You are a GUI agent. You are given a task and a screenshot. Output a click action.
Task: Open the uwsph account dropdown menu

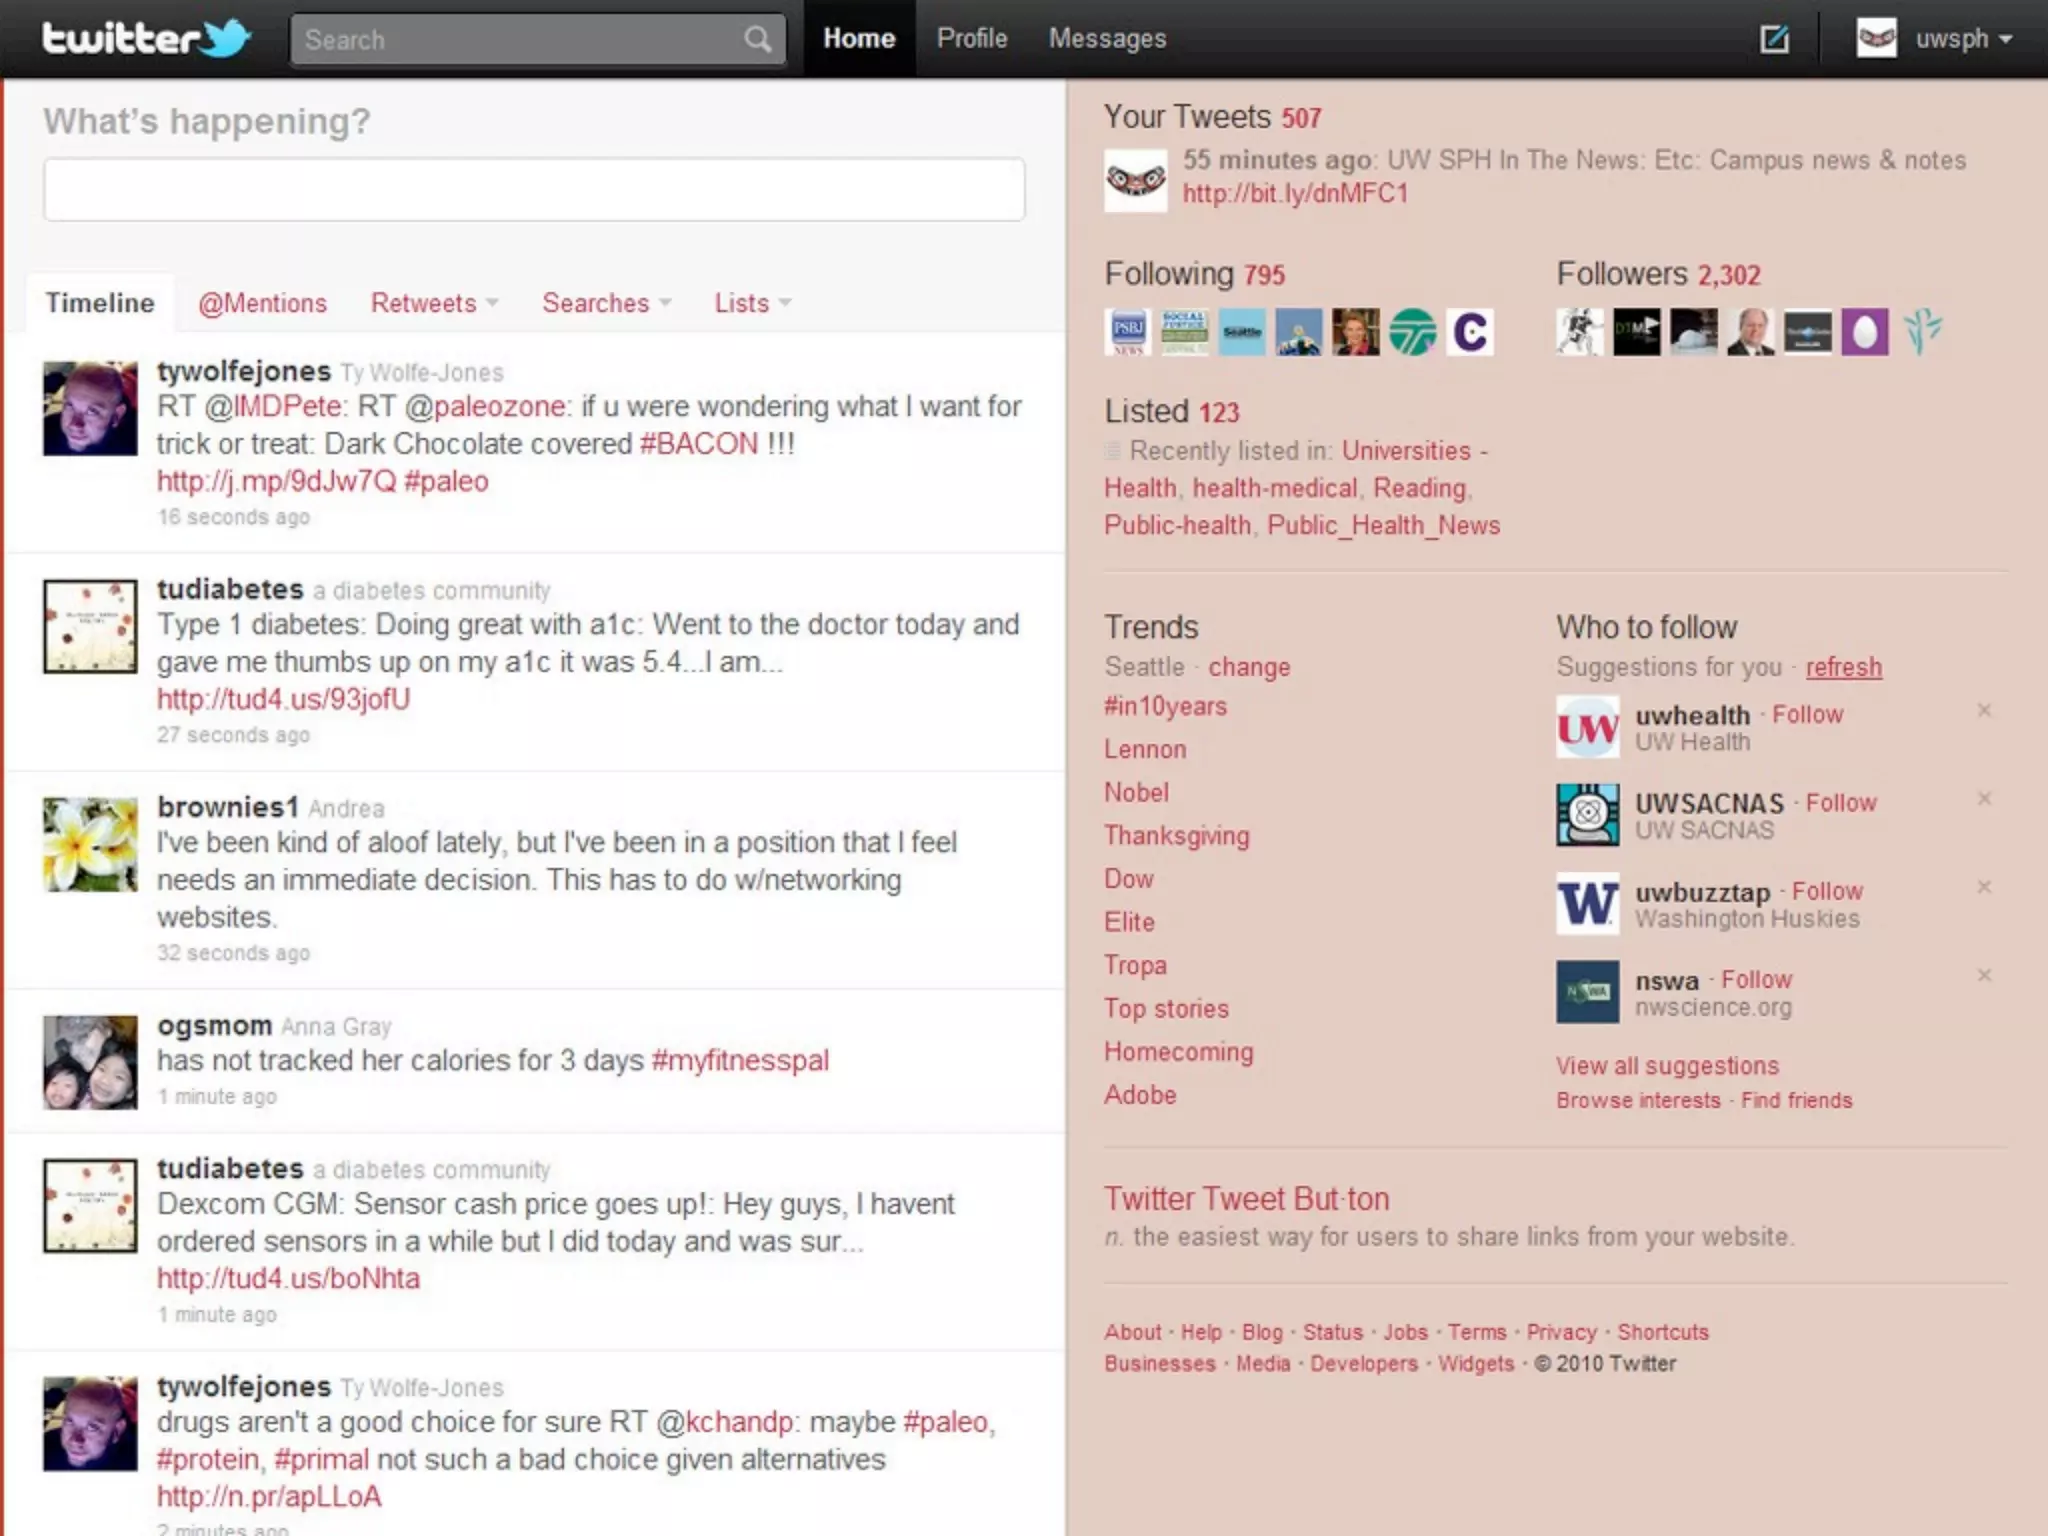click(1962, 39)
